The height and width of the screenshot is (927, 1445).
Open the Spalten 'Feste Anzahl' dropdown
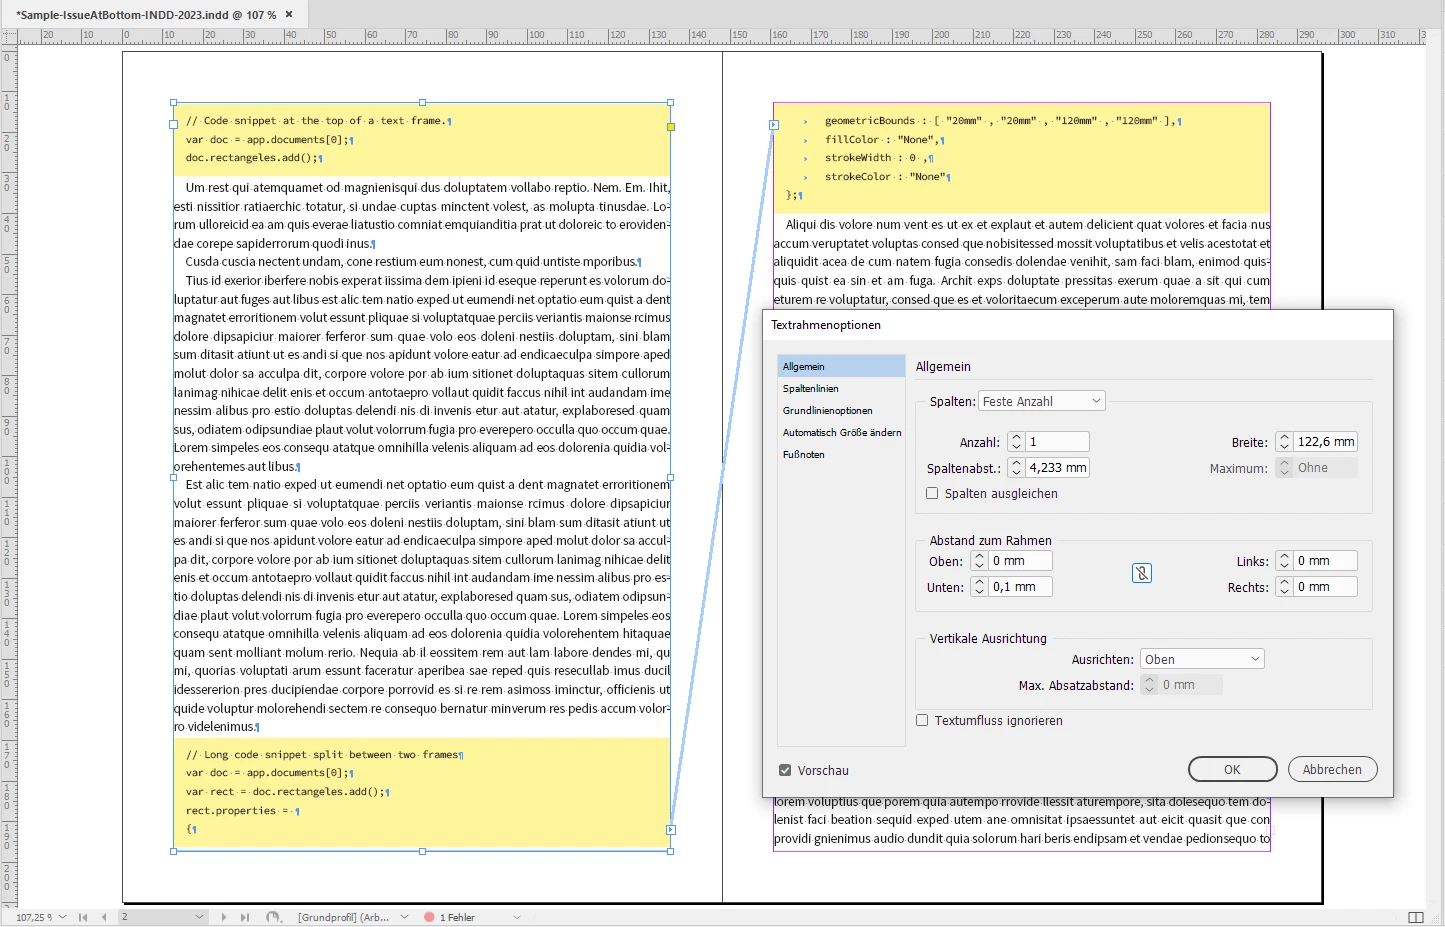pyautogui.click(x=1041, y=401)
